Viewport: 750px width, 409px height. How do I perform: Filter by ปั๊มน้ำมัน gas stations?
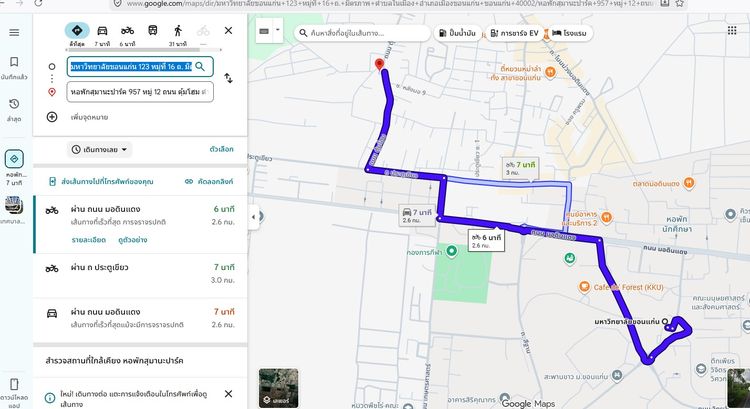457,33
